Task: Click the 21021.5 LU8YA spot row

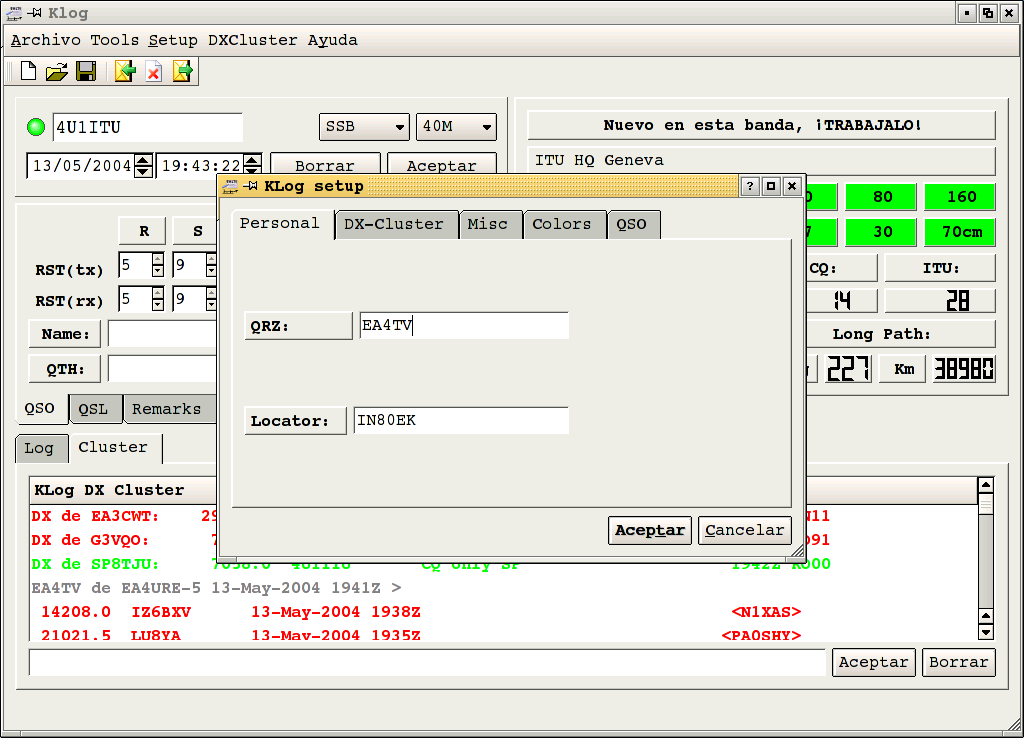Action: click(503, 635)
